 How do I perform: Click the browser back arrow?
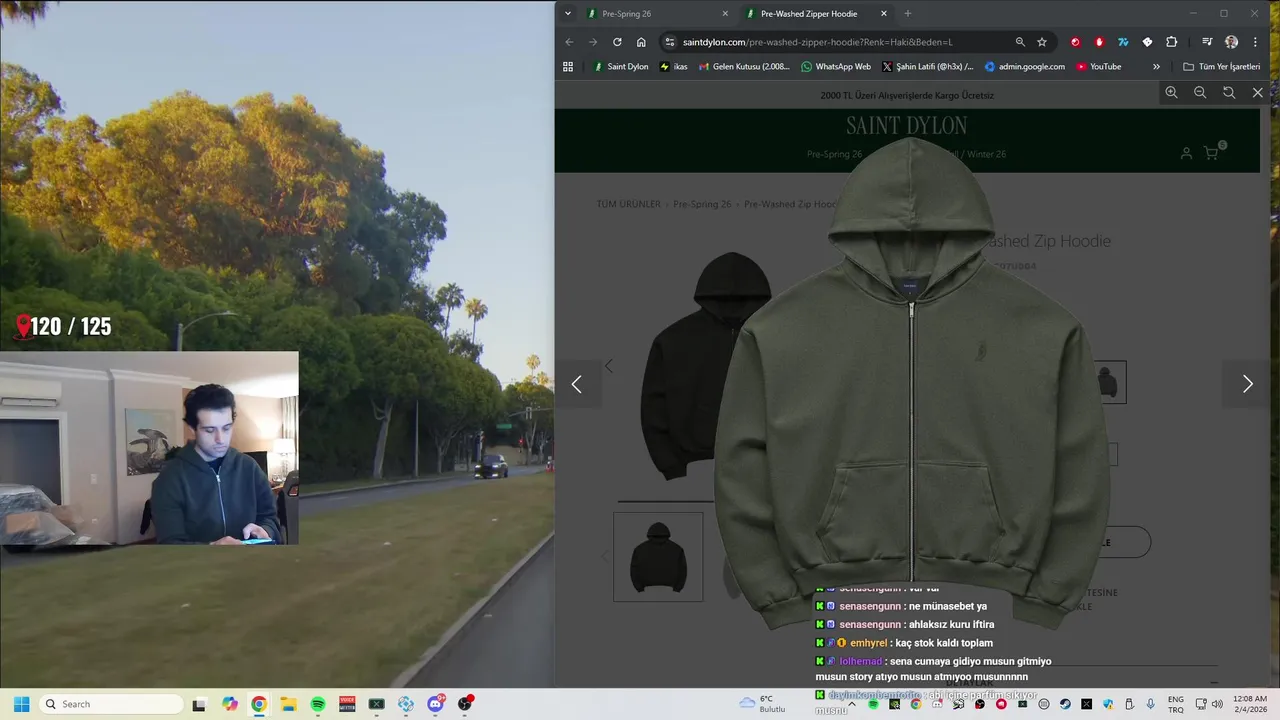coord(569,42)
